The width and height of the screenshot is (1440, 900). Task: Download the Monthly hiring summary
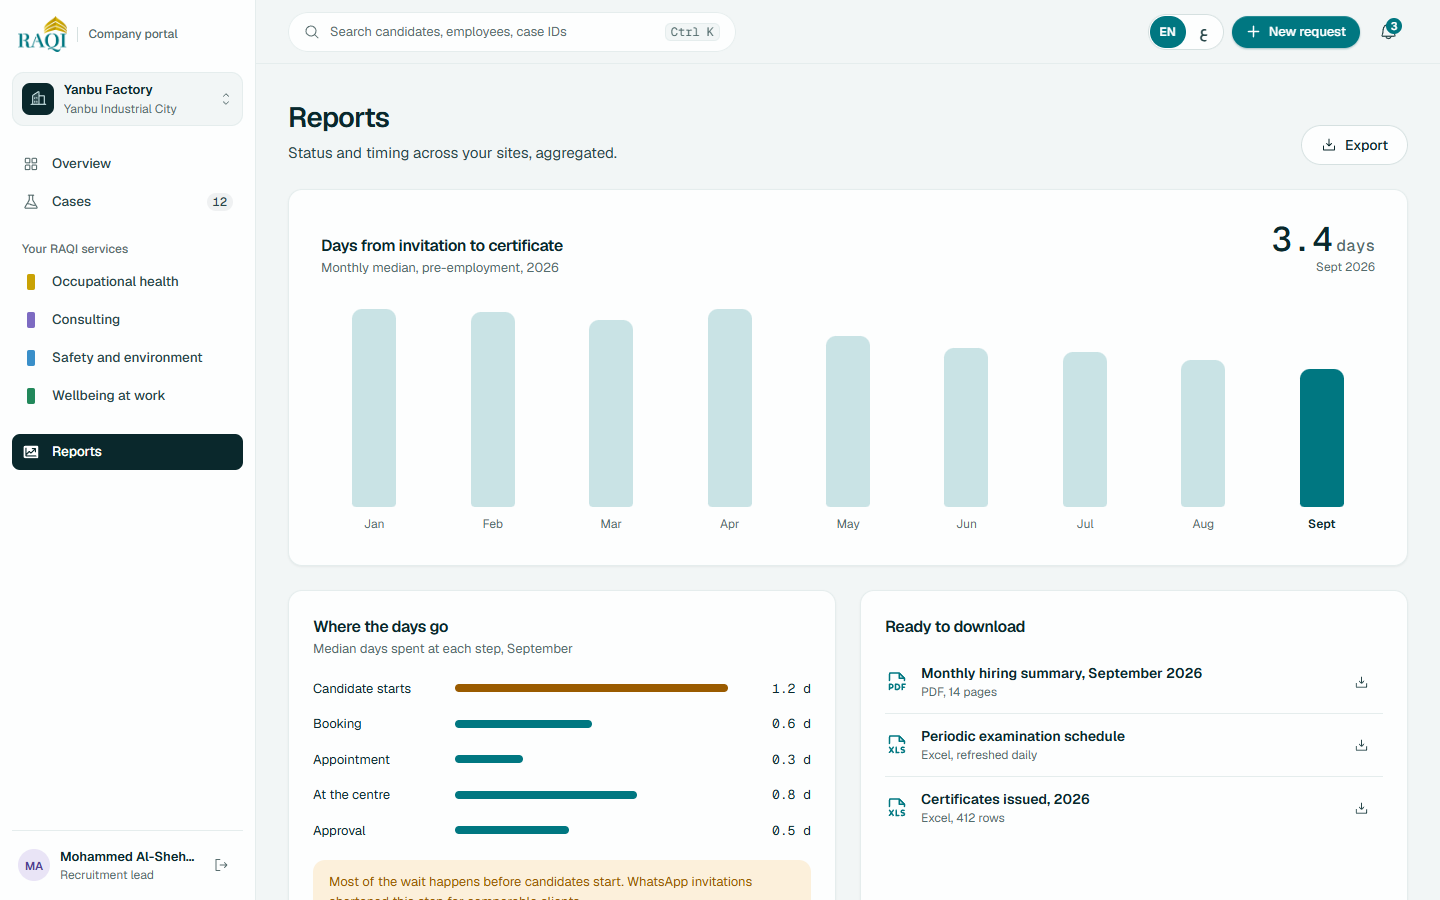coord(1361,682)
